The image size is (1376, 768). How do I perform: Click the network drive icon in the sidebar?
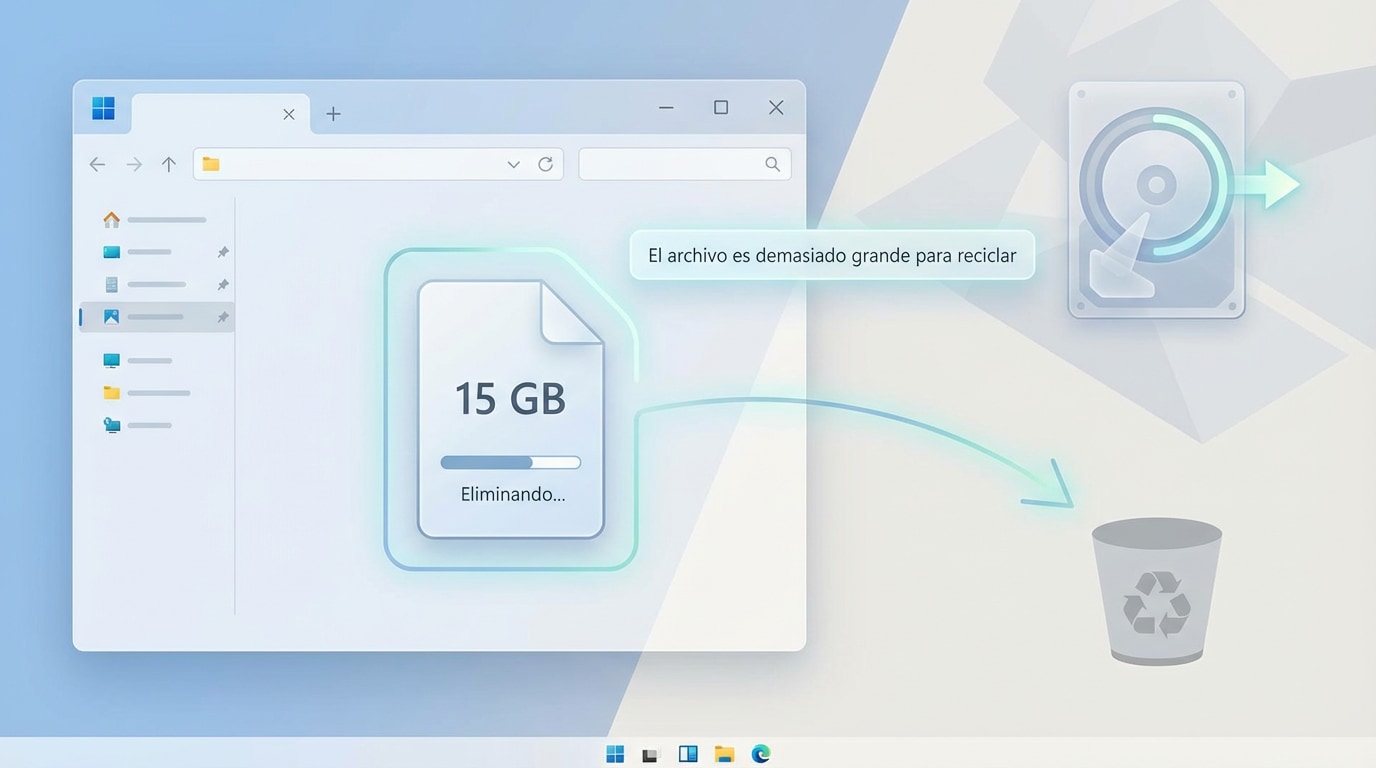pyautogui.click(x=112, y=425)
